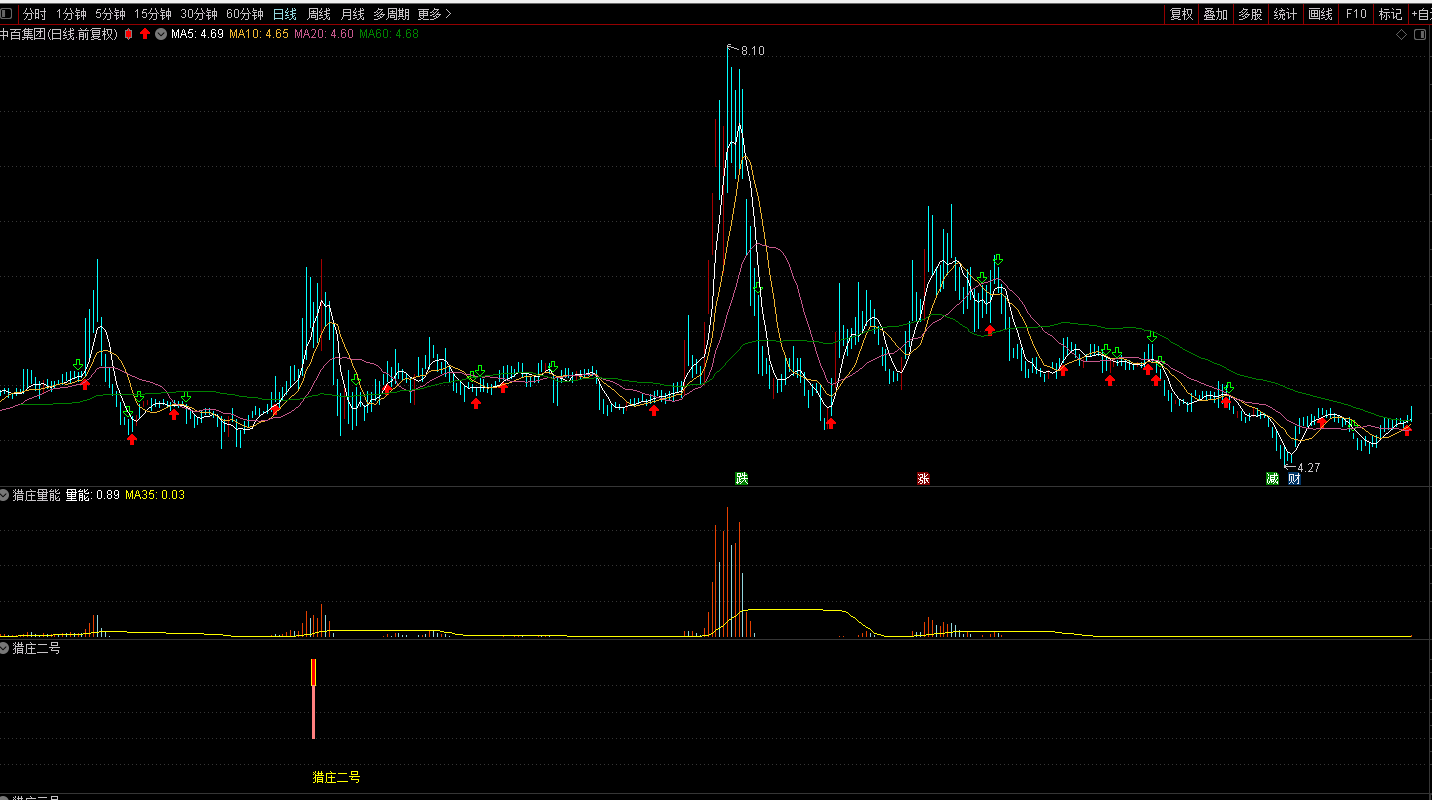Click the red 涨 marker on timeline
The image size is (1432, 800).
click(x=923, y=479)
